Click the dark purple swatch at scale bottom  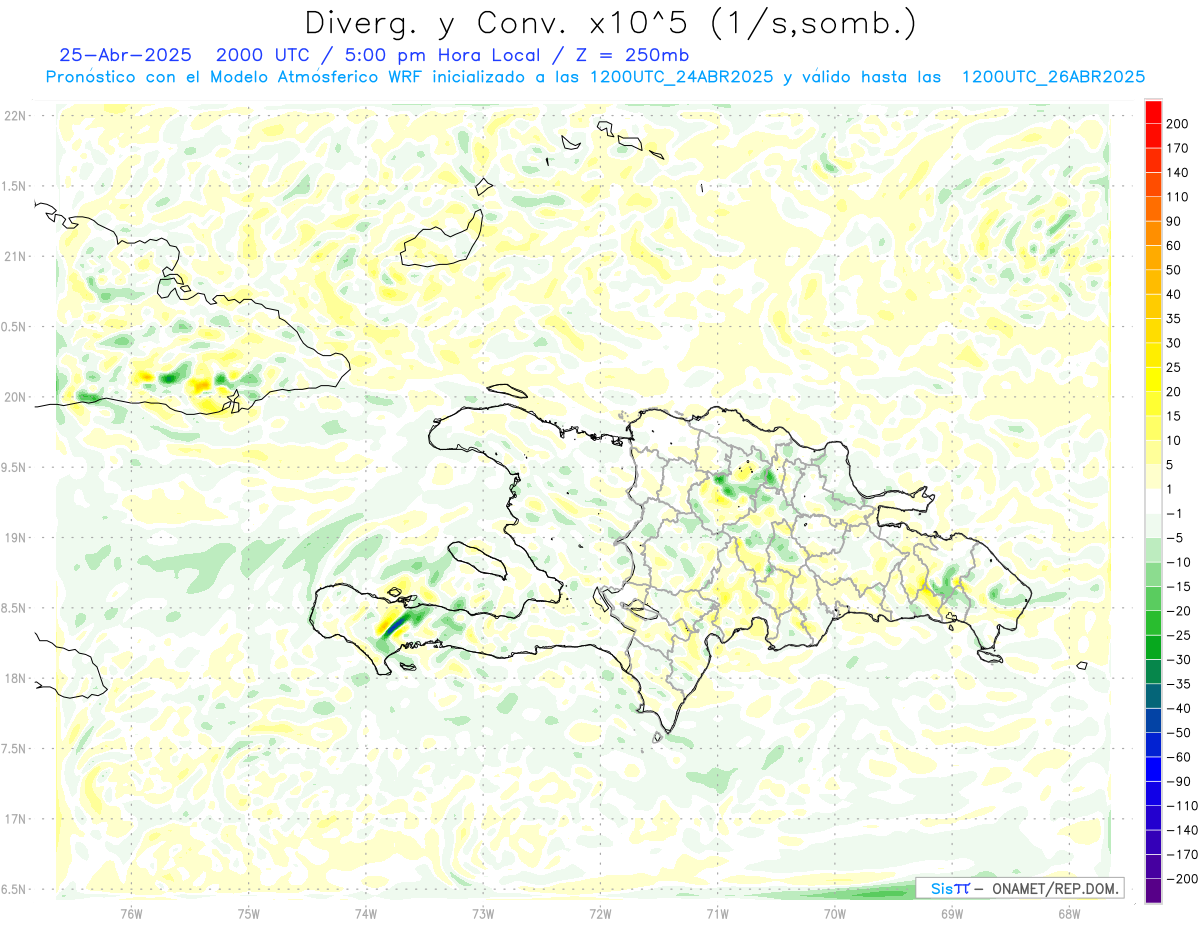pos(1154,891)
